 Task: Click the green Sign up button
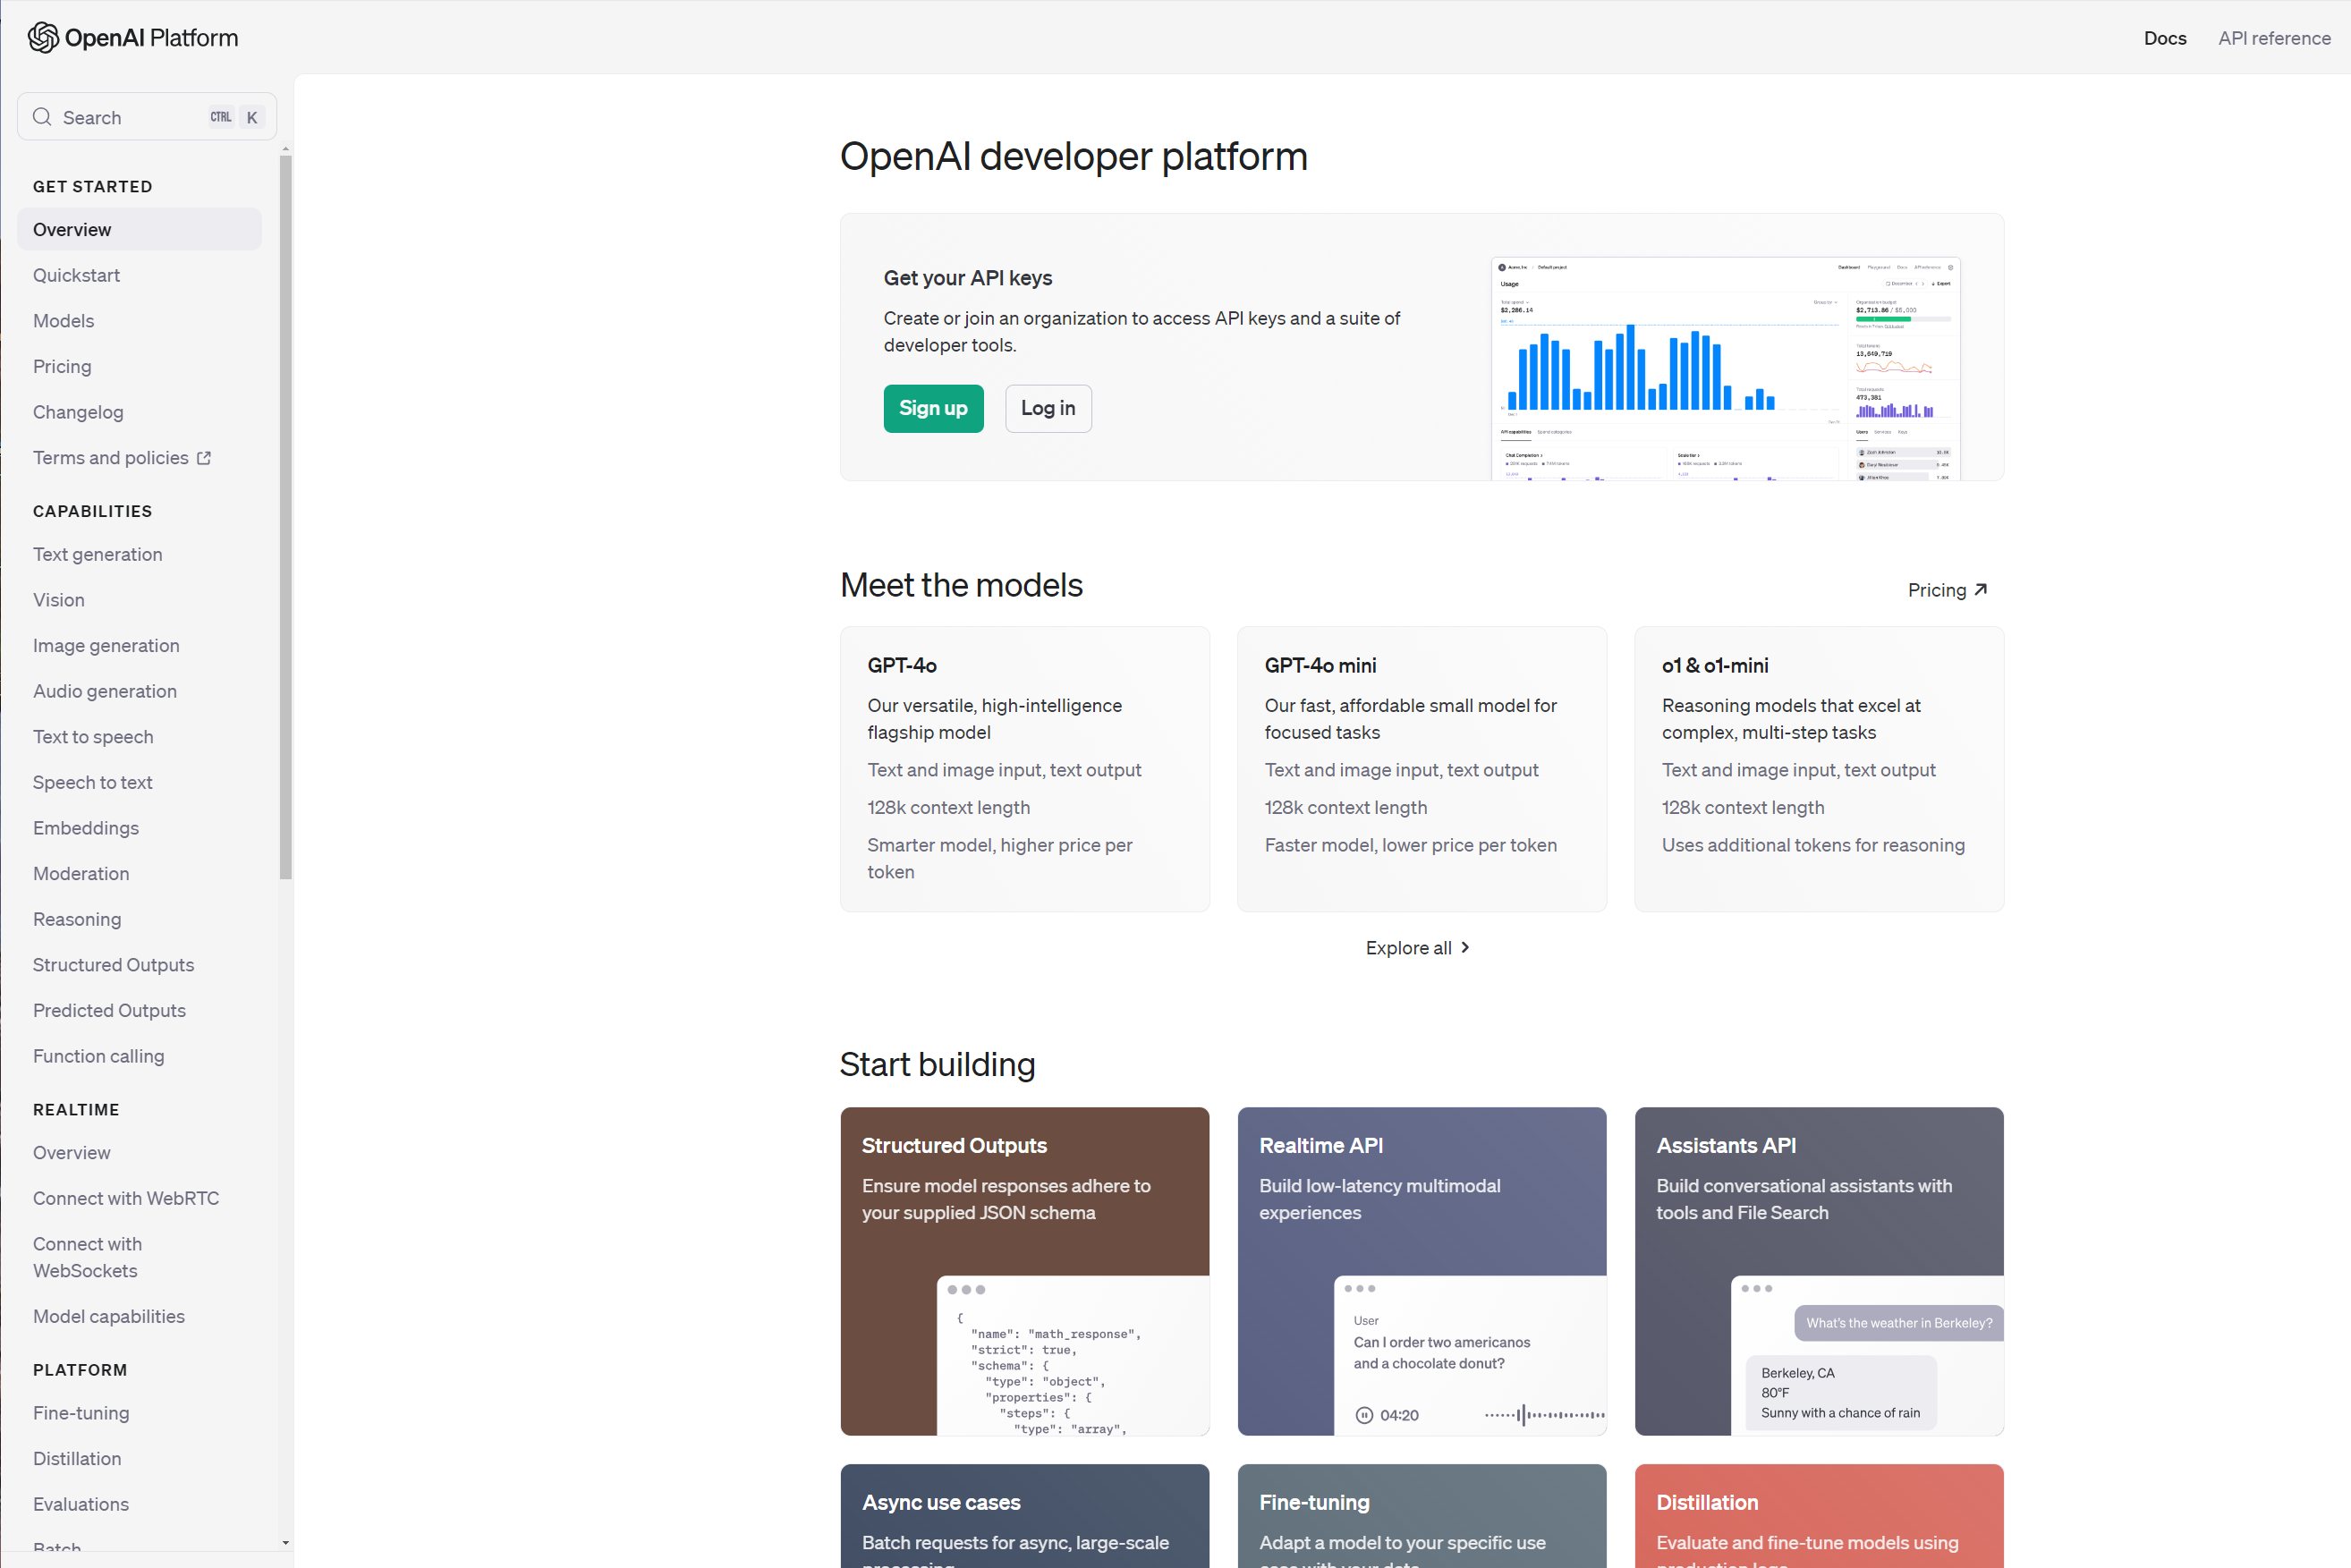coord(933,409)
